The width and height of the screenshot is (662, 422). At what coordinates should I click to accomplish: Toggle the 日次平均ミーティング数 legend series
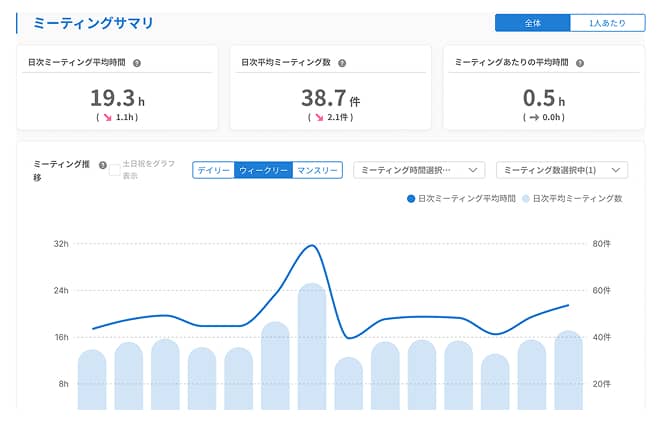tap(572, 198)
